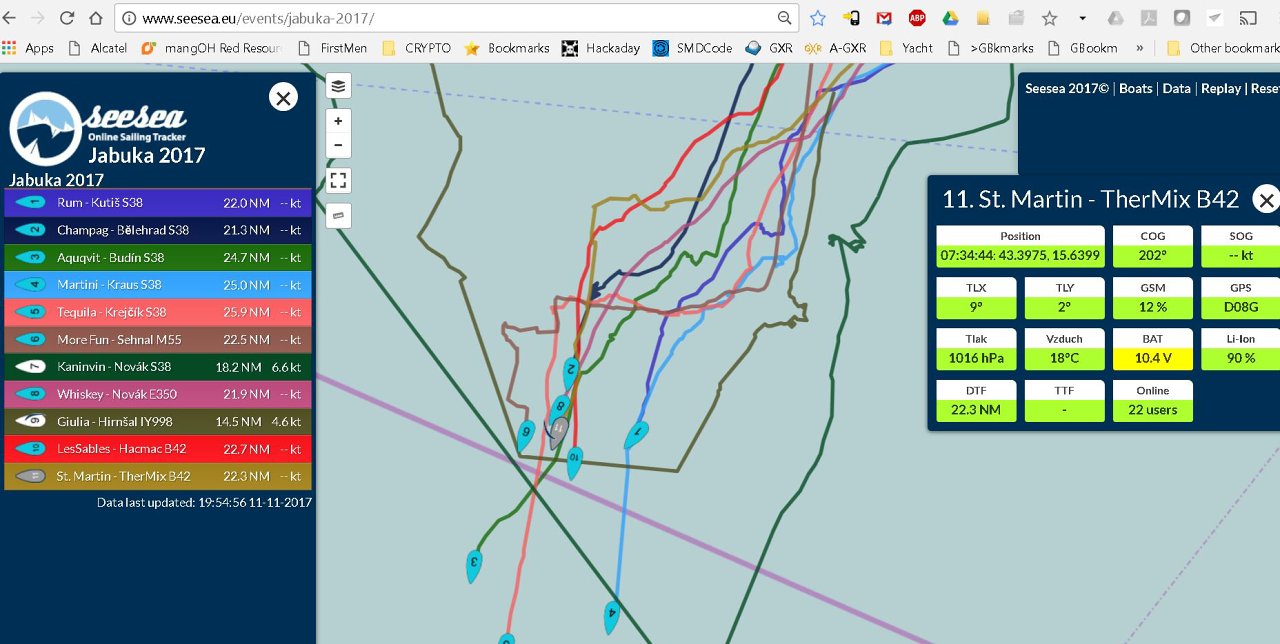1280x644 pixels.
Task: Reload the page
Action: click(67, 18)
